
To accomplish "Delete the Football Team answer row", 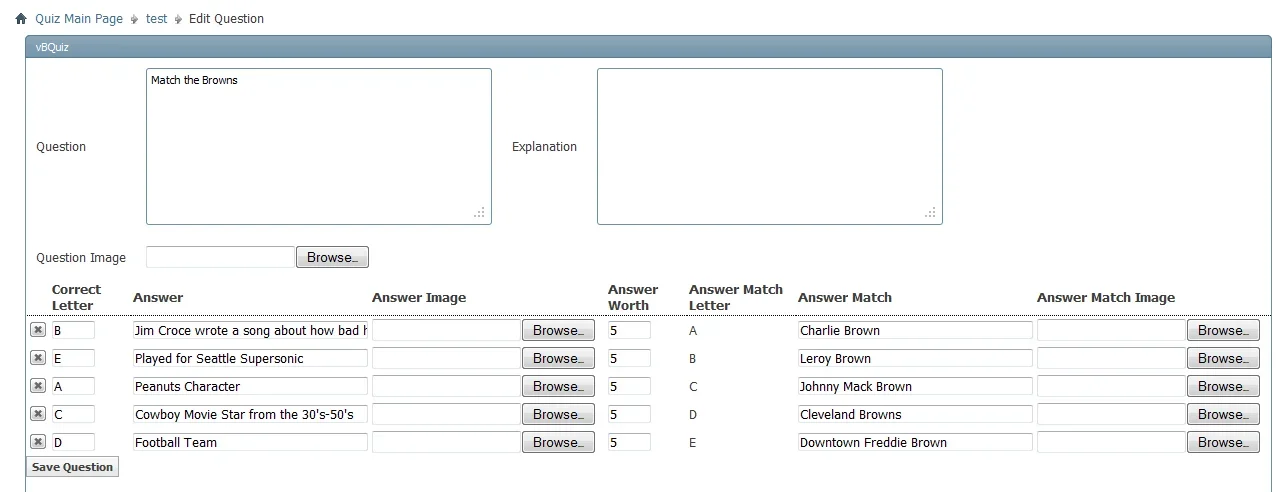I will (38, 442).
